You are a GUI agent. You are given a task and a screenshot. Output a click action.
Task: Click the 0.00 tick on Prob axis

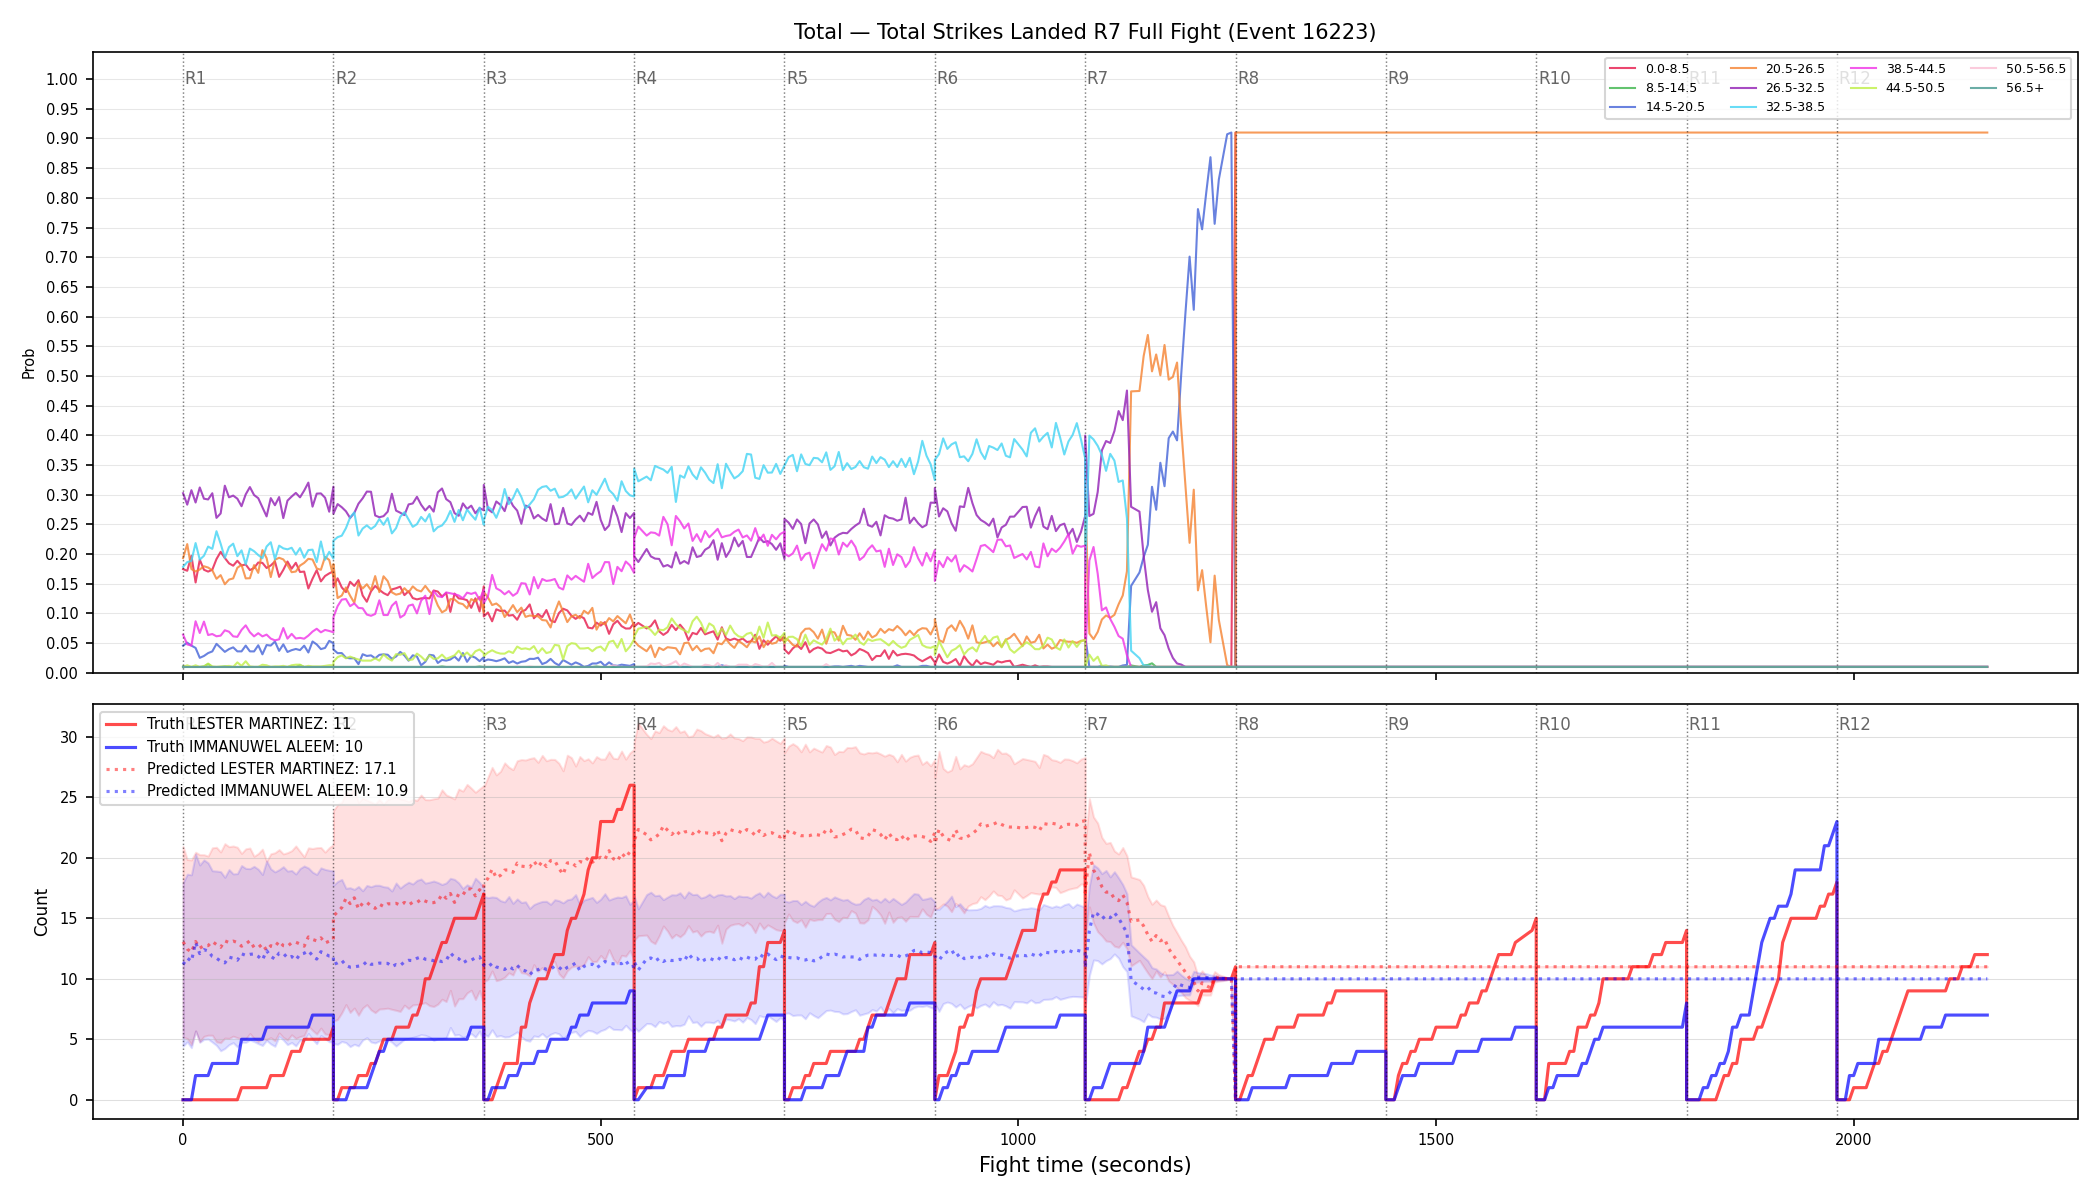pos(62,673)
